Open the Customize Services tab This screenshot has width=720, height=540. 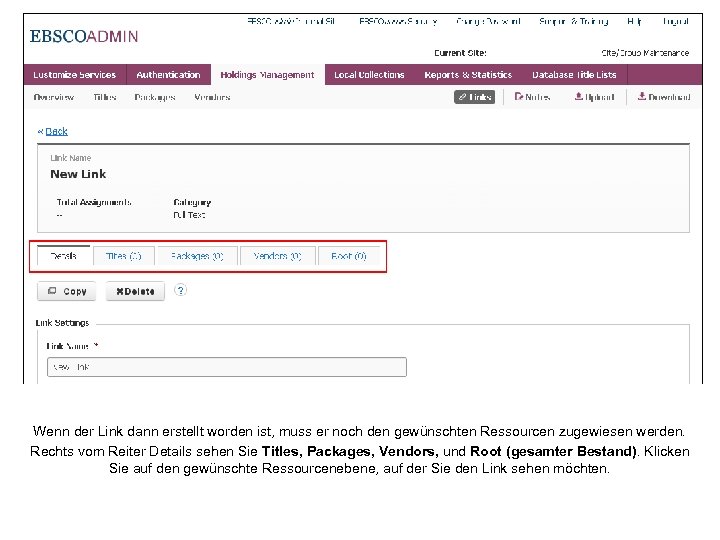tap(75, 75)
